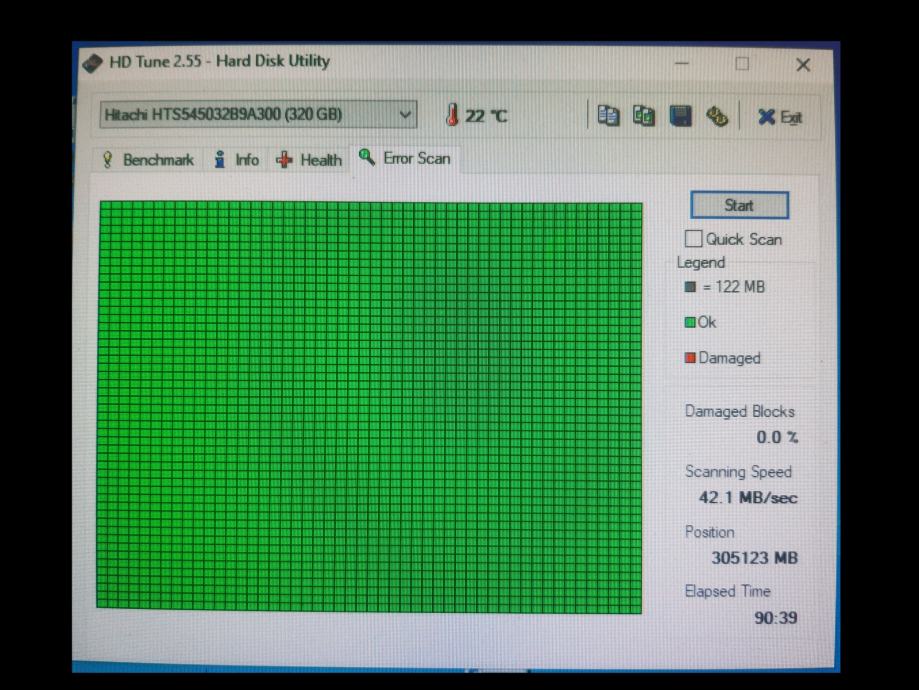The height and width of the screenshot is (690, 919).
Task: Open the options tools icon
Action: [x=716, y=116]
